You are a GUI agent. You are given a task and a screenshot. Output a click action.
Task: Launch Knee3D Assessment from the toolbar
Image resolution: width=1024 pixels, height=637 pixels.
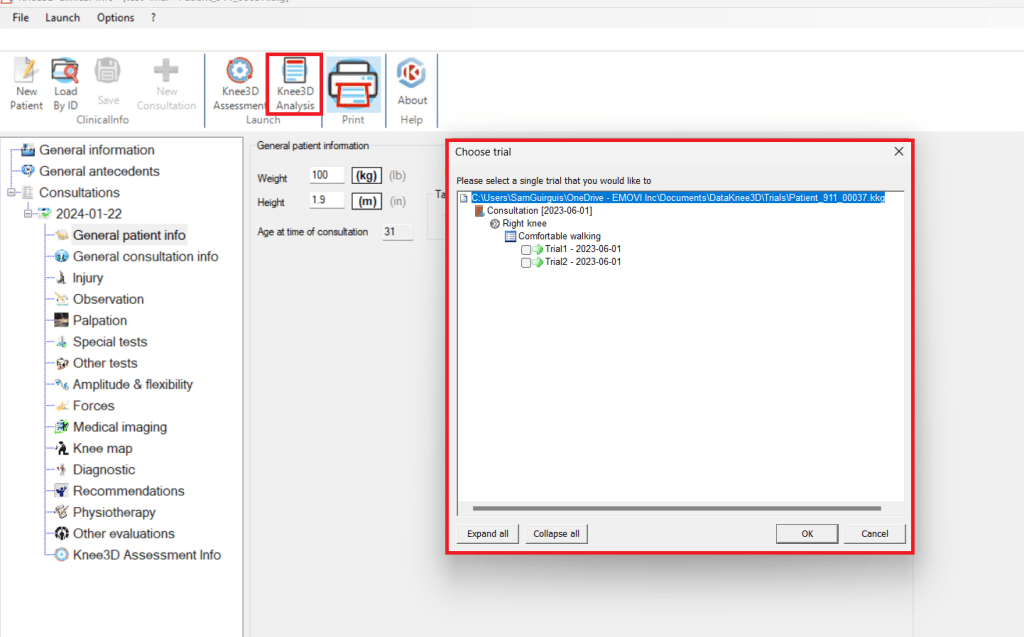coord(239,84)
